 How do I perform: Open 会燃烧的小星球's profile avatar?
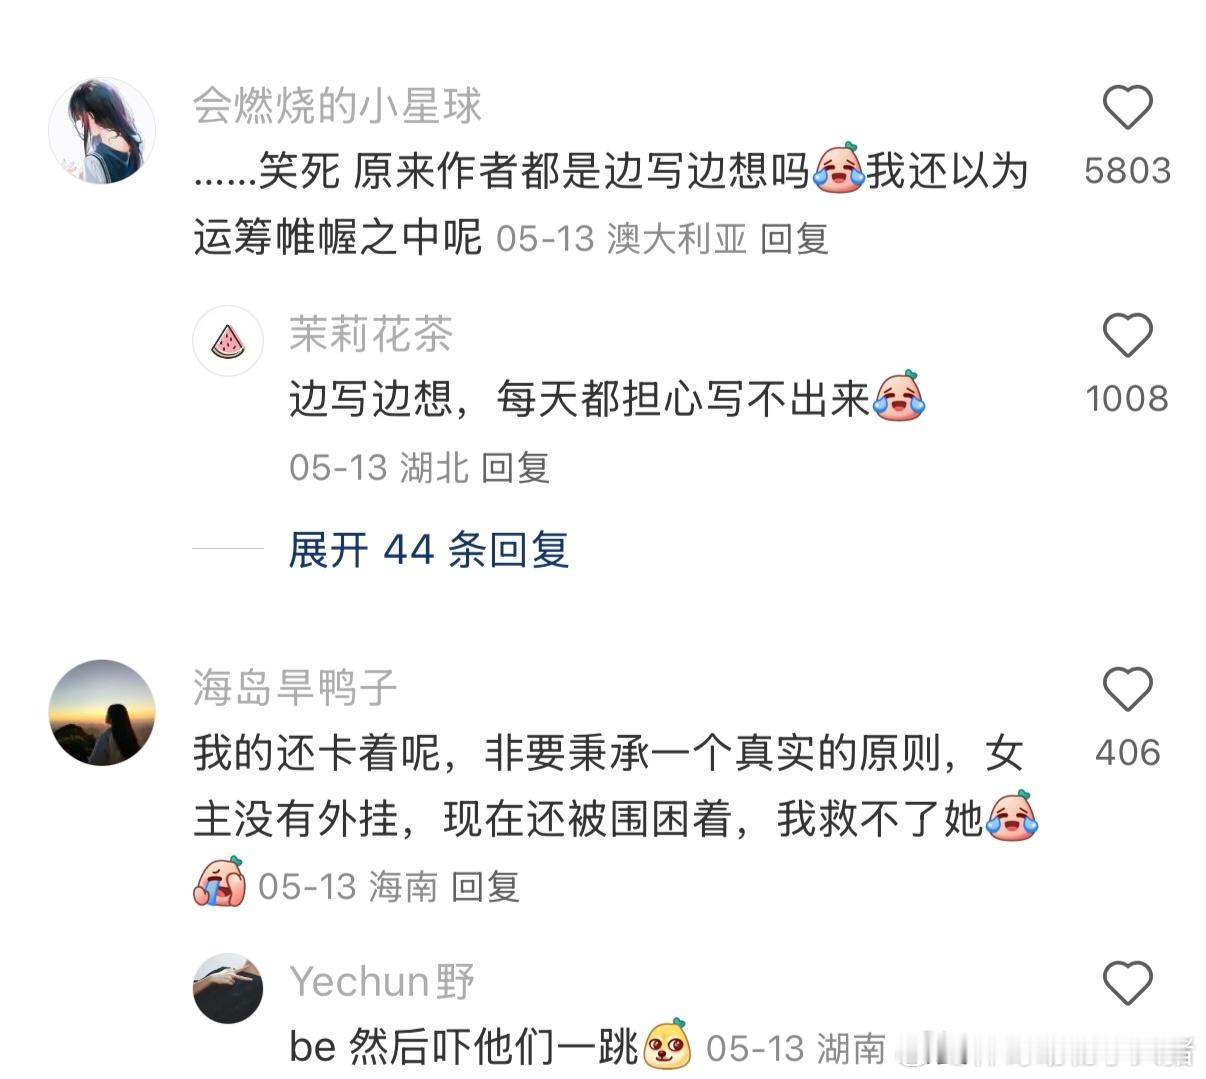click(102, 131)
